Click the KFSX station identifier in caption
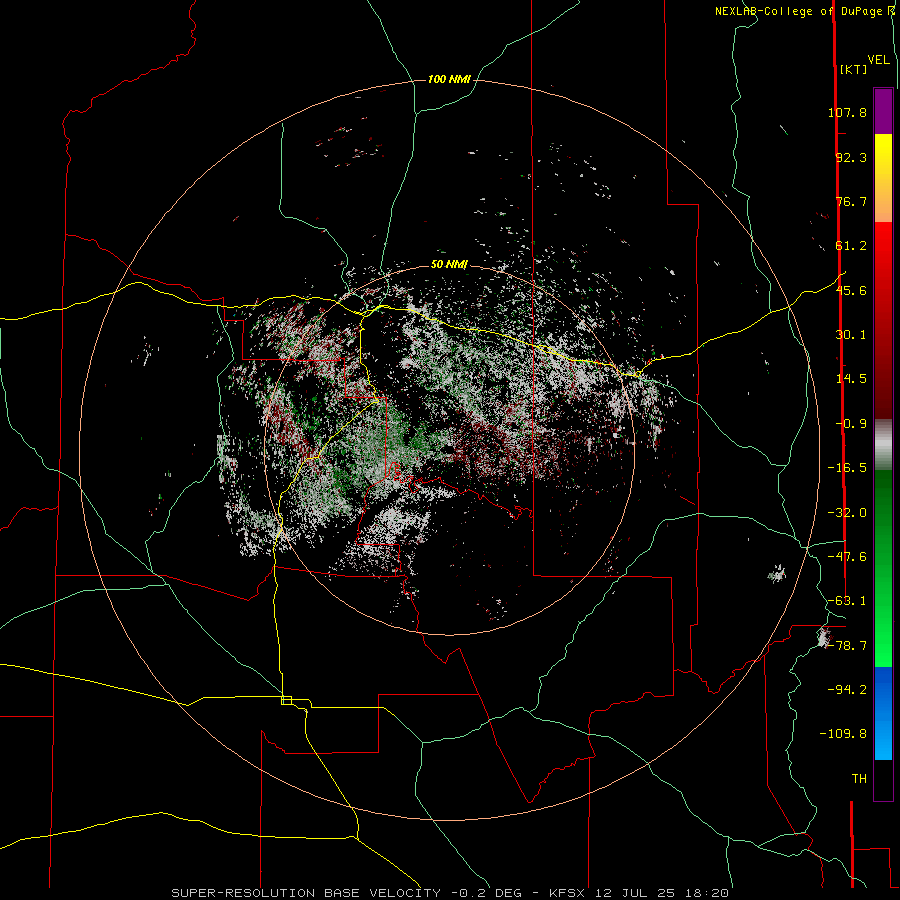The image size is (900, 900). click(x=567, y=893)
